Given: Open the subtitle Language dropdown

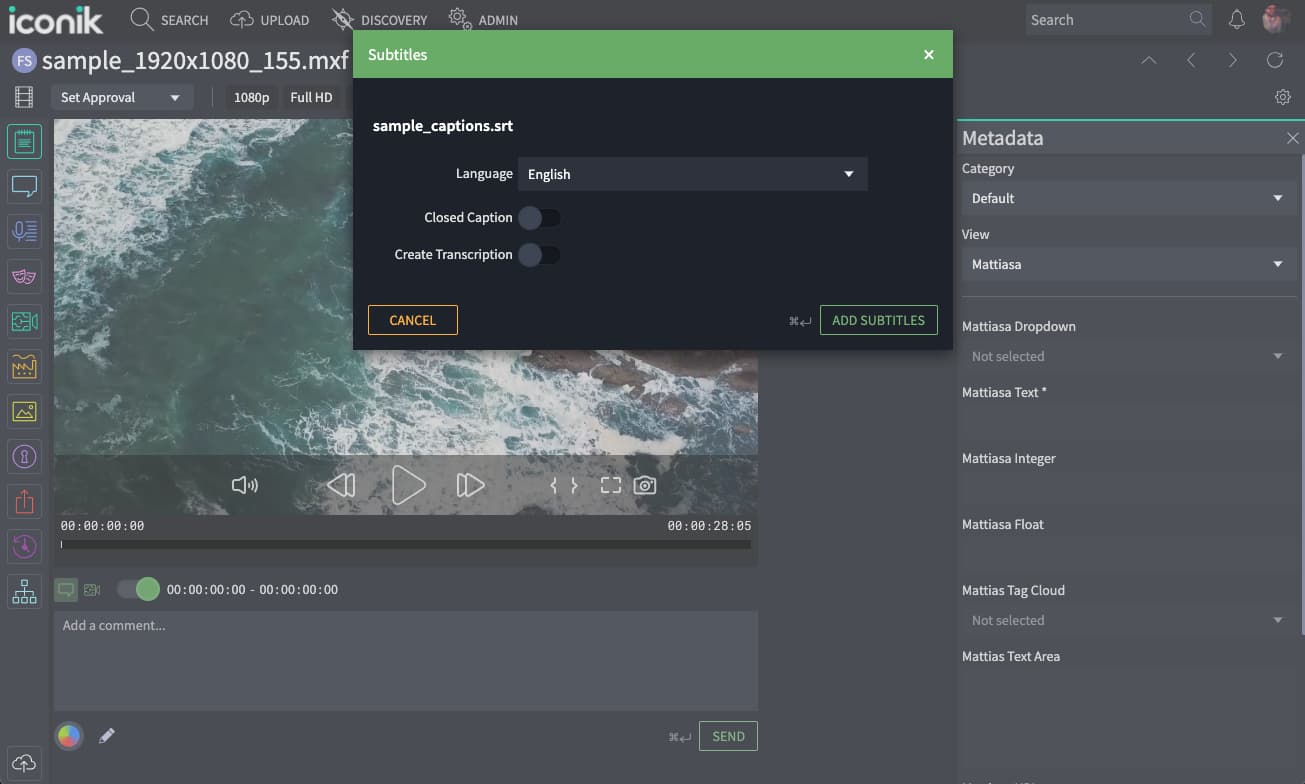Looking at the screenshot, I should (692, 173).
